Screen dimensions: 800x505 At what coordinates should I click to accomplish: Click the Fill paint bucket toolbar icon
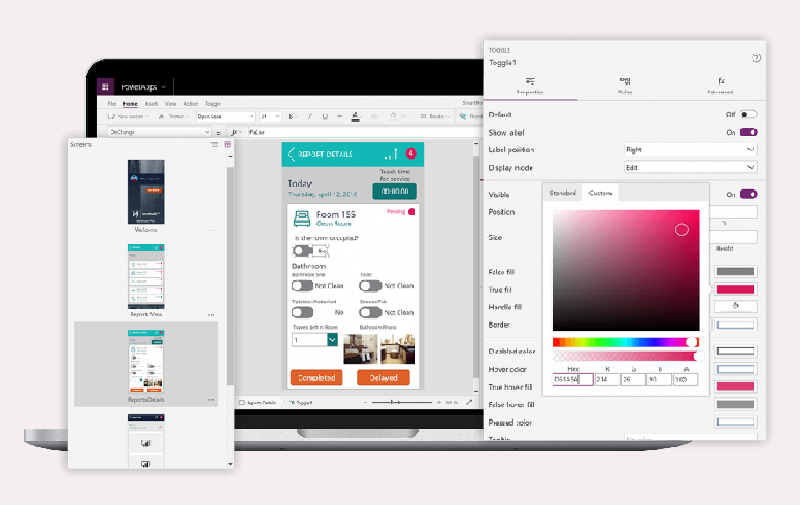coord(393,117)
